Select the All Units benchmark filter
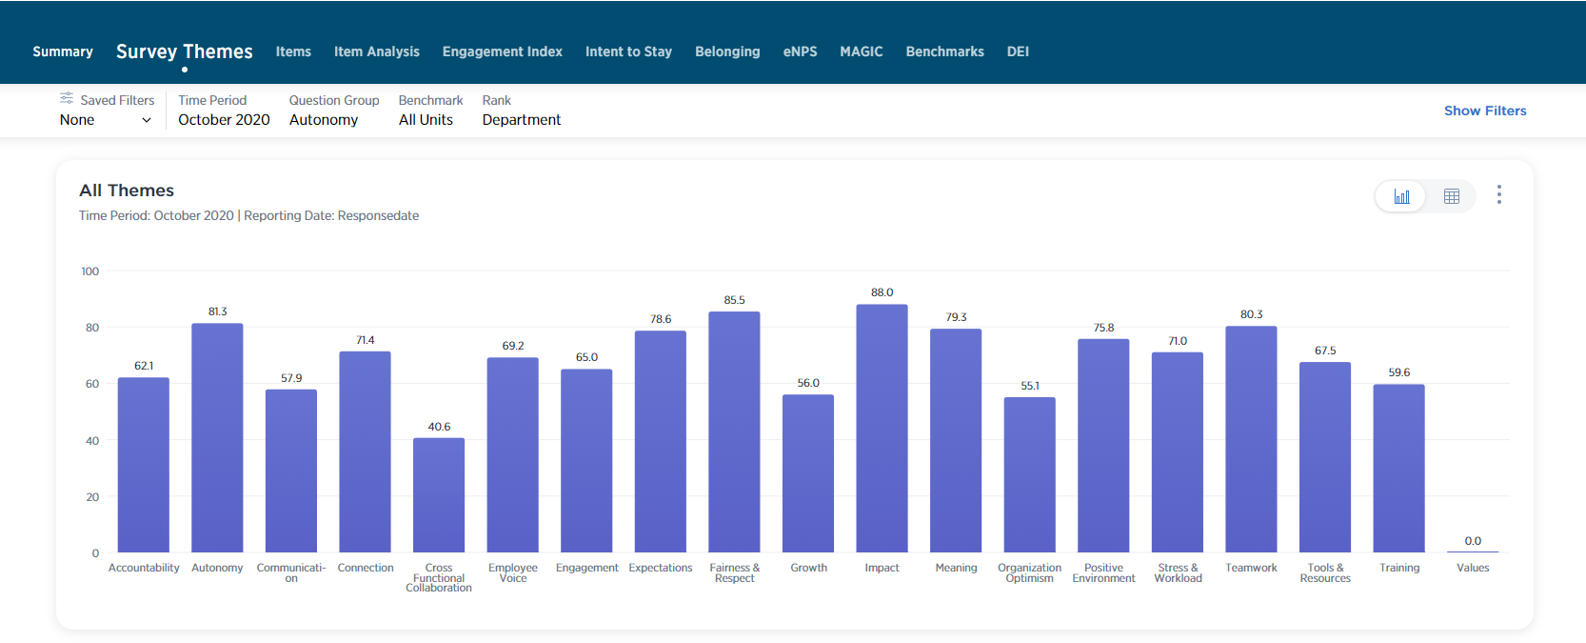 point(425,120)
